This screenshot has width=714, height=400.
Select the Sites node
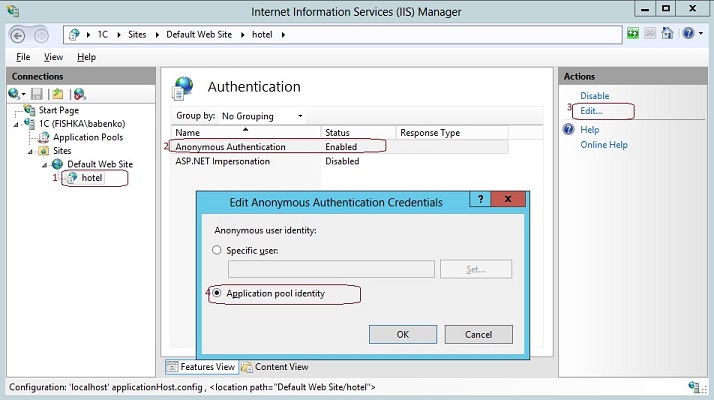click(x=62, y=151)
